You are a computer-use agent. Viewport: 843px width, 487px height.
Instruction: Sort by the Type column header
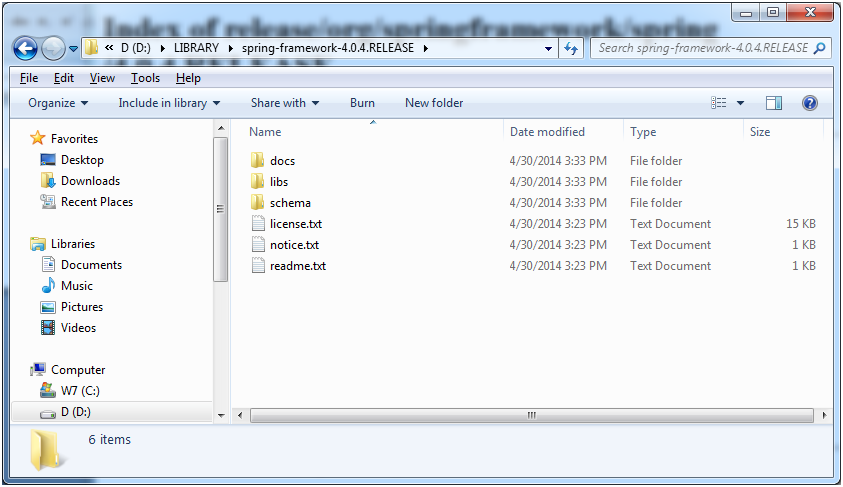tap(643, 132)
